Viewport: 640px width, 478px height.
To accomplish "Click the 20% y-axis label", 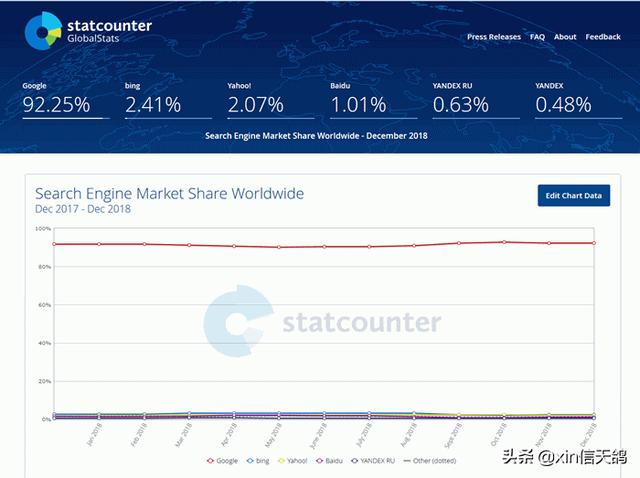I will (x=44, y=381).
